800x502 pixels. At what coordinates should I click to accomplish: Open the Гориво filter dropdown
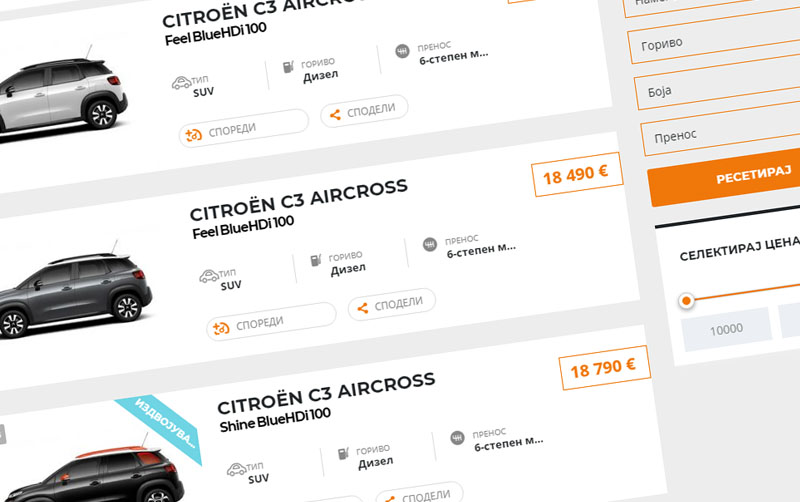coord(714,40)
